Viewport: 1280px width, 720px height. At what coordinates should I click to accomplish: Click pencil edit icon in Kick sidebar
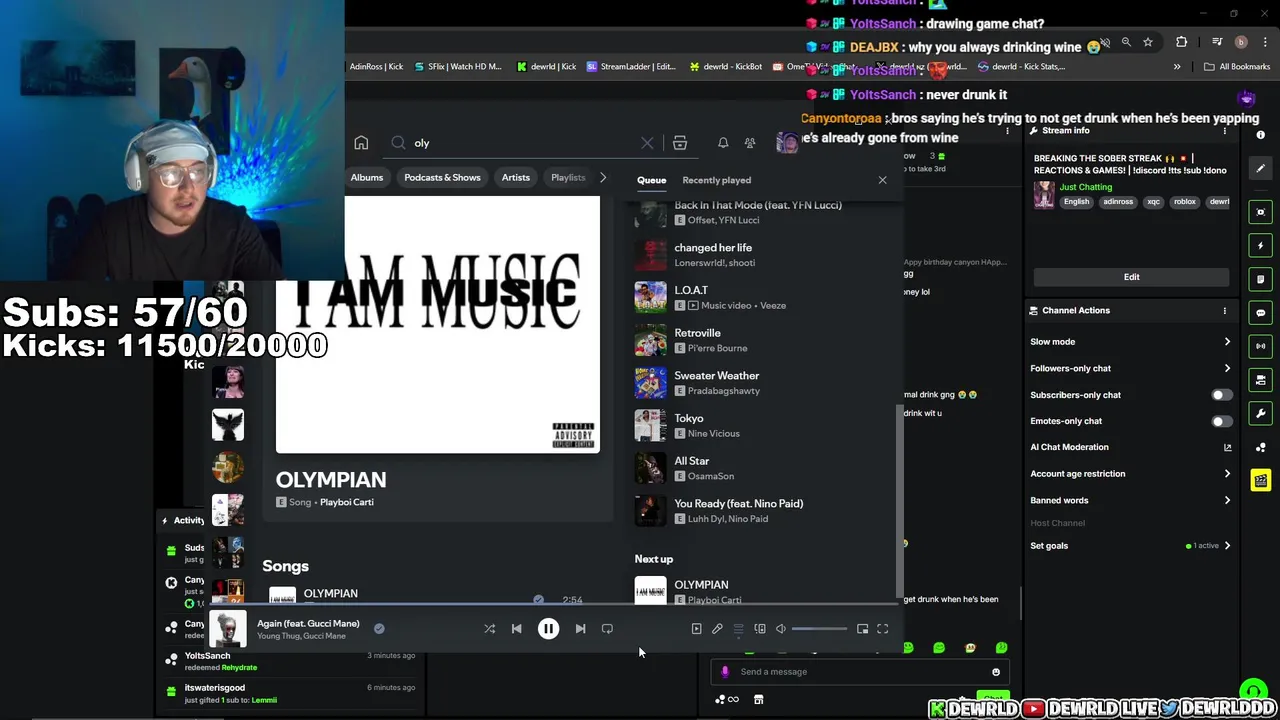coord(1261,169)
